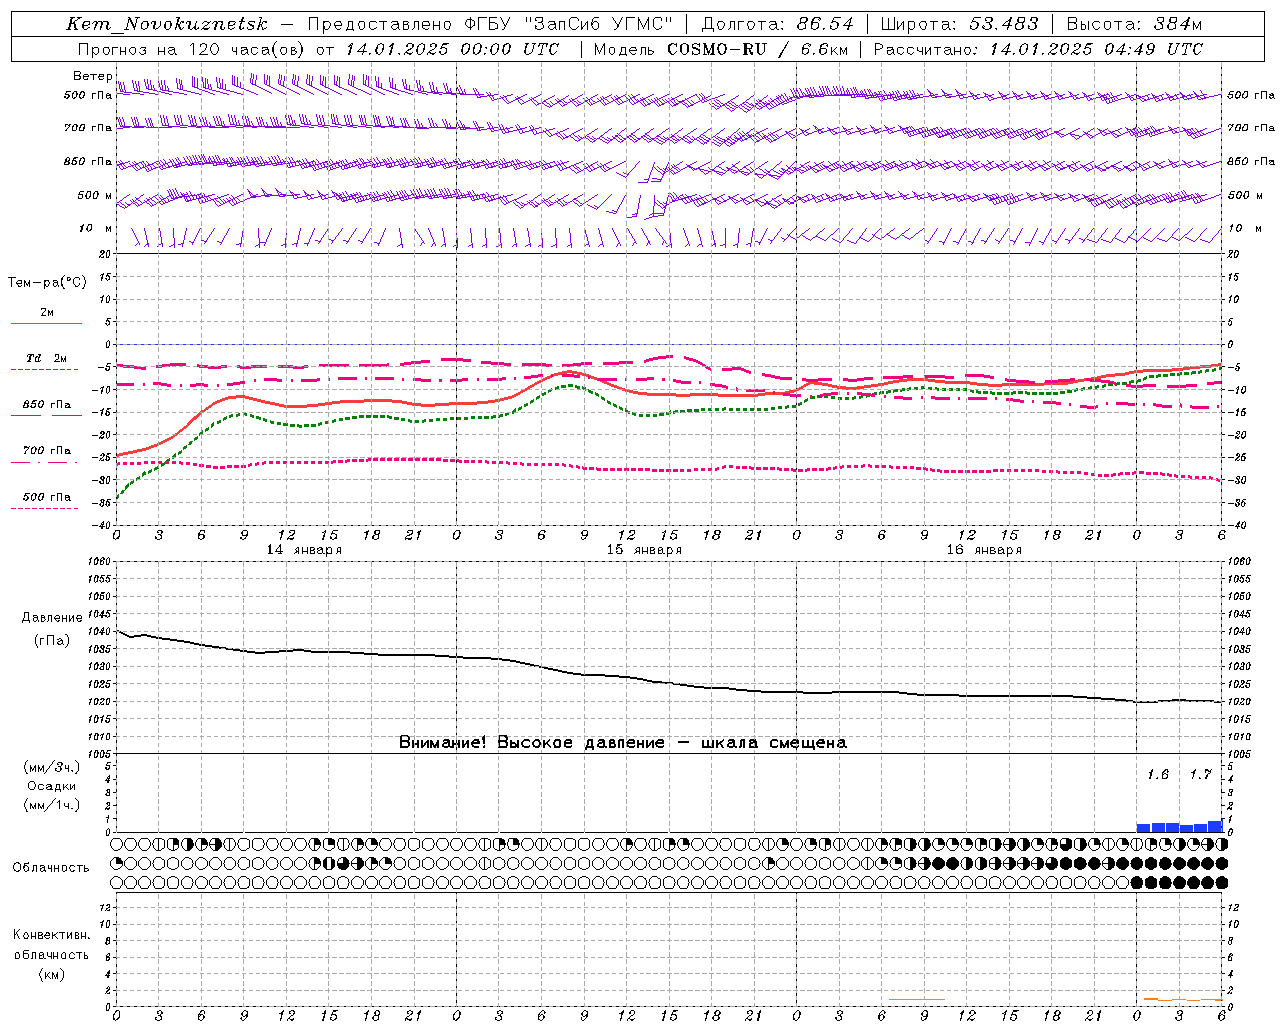Click the 'Td 2м' dew point legend

46,358
